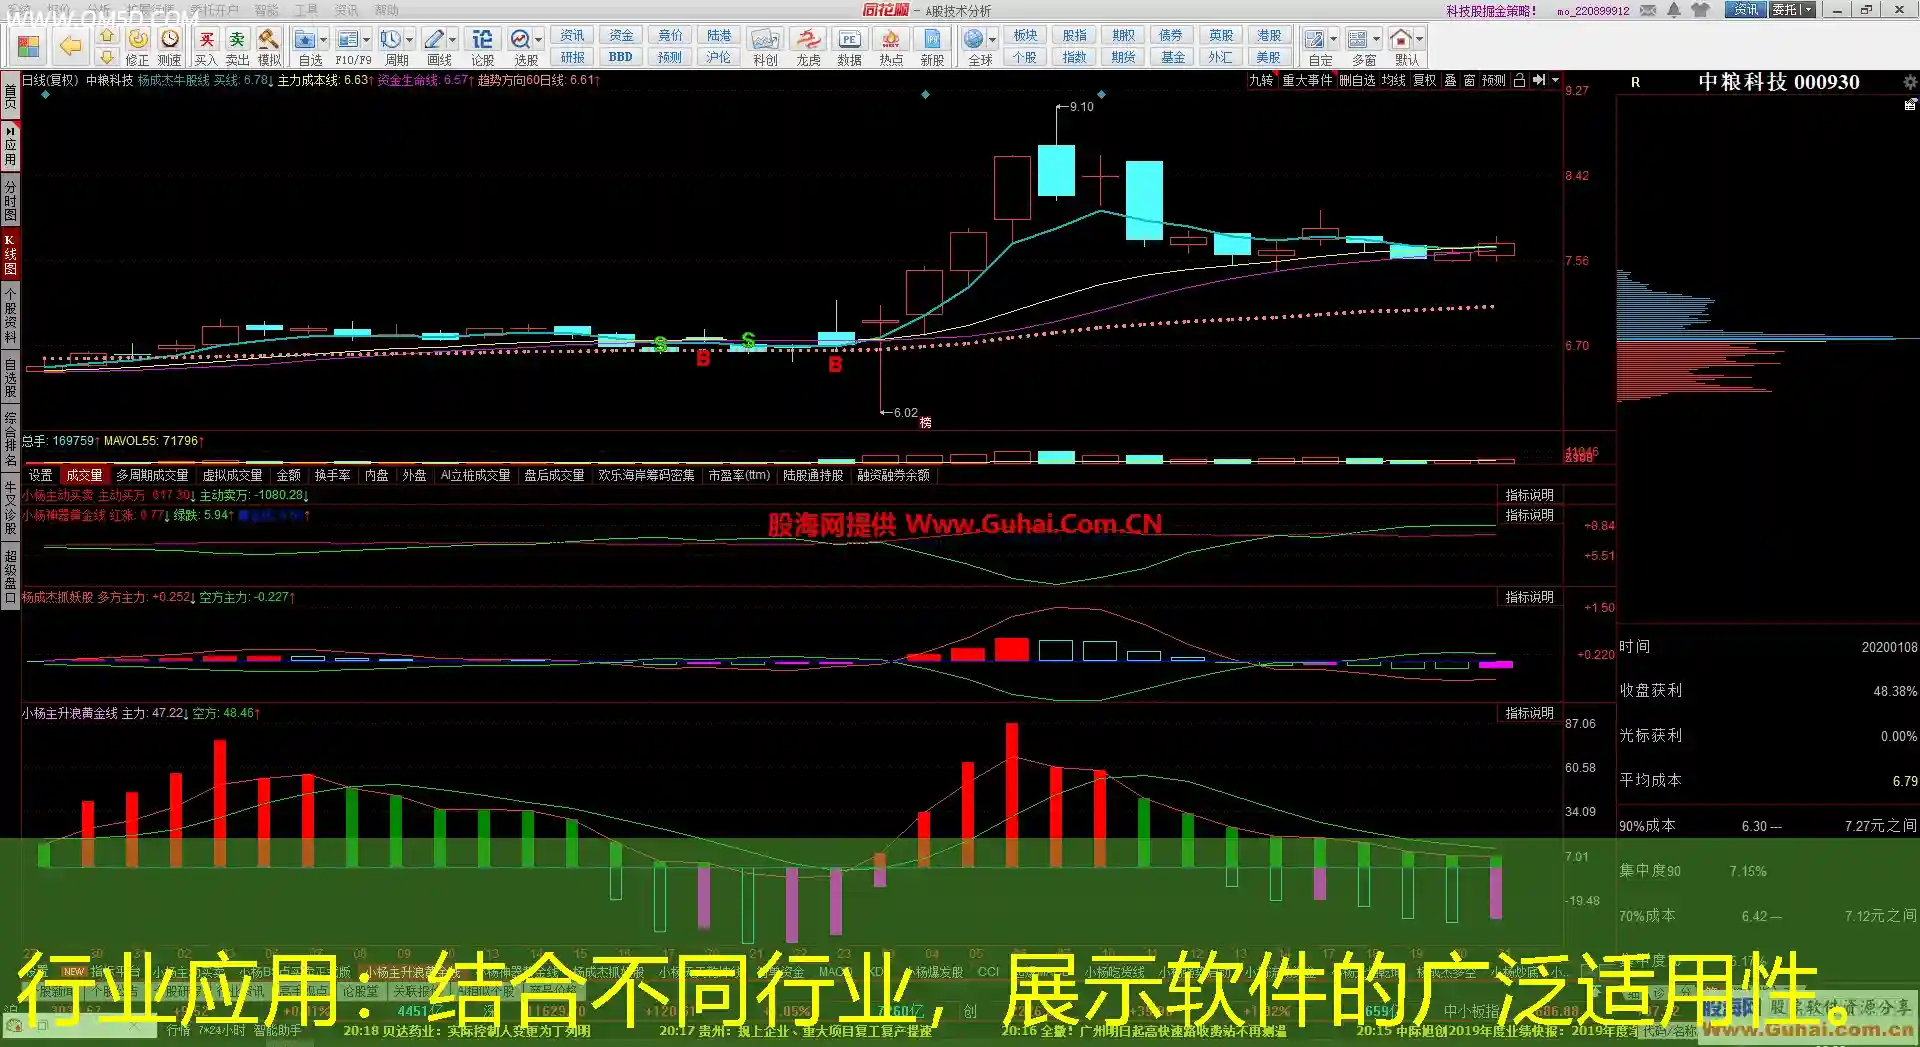Click the down arrow toolbar icon
The image size is (1920, 1047).
coord(107,58)
